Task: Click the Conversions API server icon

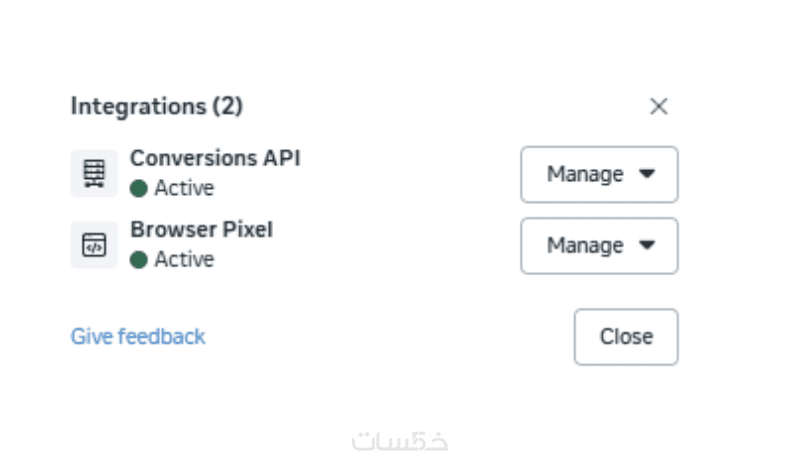Action: pos(94,174)
